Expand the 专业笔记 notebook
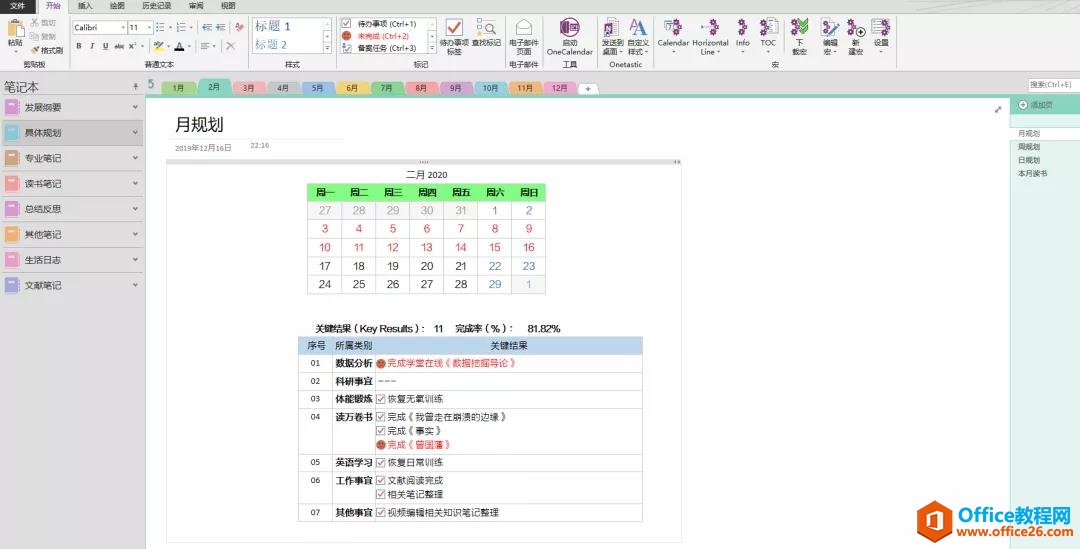The width and height of the screenshot is (1080, 549). pyautogui.click(x=135, y=158)
